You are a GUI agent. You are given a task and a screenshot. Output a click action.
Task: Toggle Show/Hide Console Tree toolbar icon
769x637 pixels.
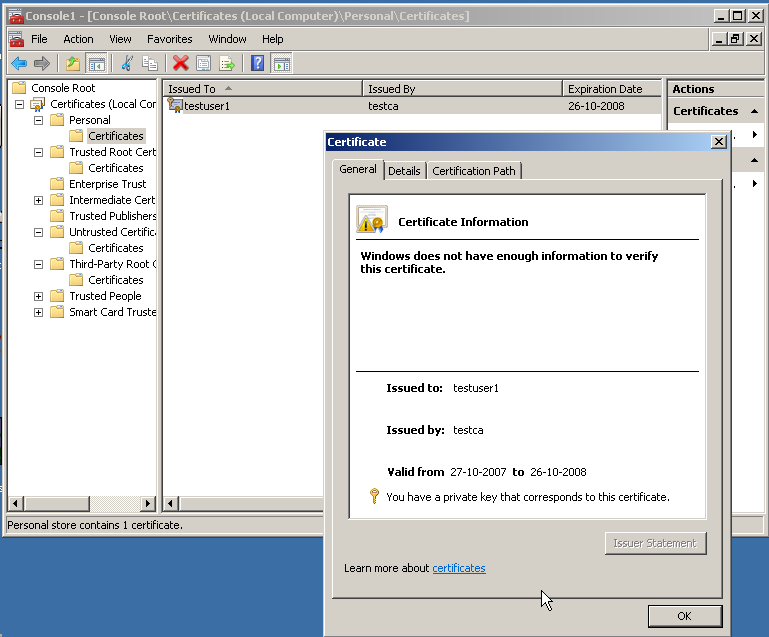click(x=97, y=64)
